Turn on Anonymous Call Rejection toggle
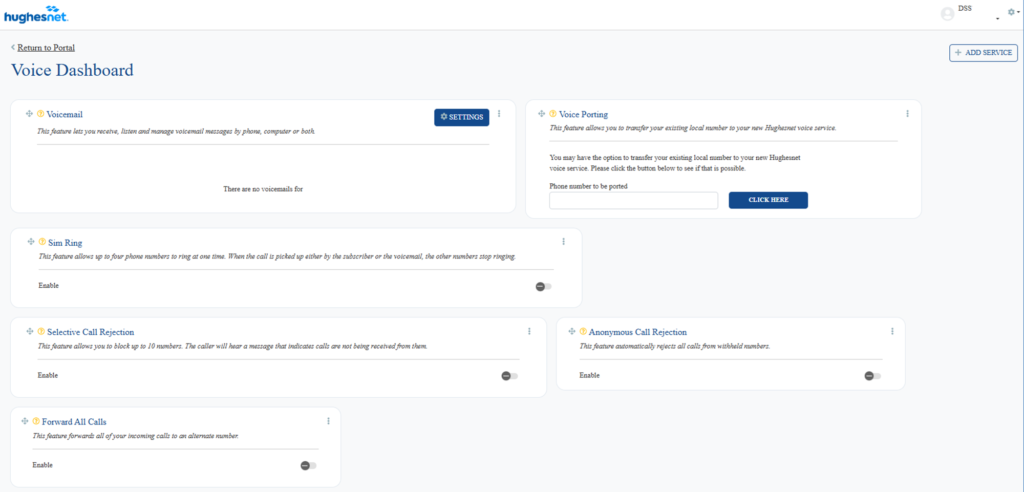The width and height of the screenshot is (1024, 492). 873,375
